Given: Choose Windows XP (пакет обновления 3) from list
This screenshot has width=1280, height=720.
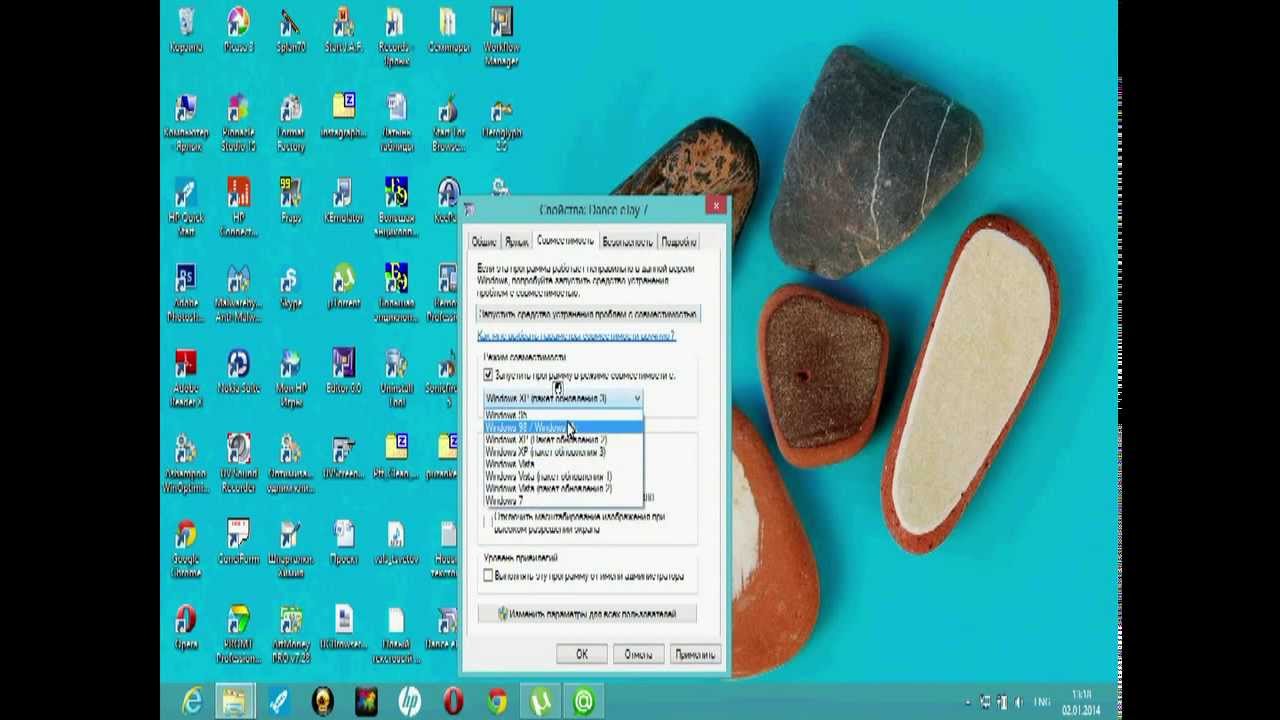Looking at the screenshot, I should (563, 452).
